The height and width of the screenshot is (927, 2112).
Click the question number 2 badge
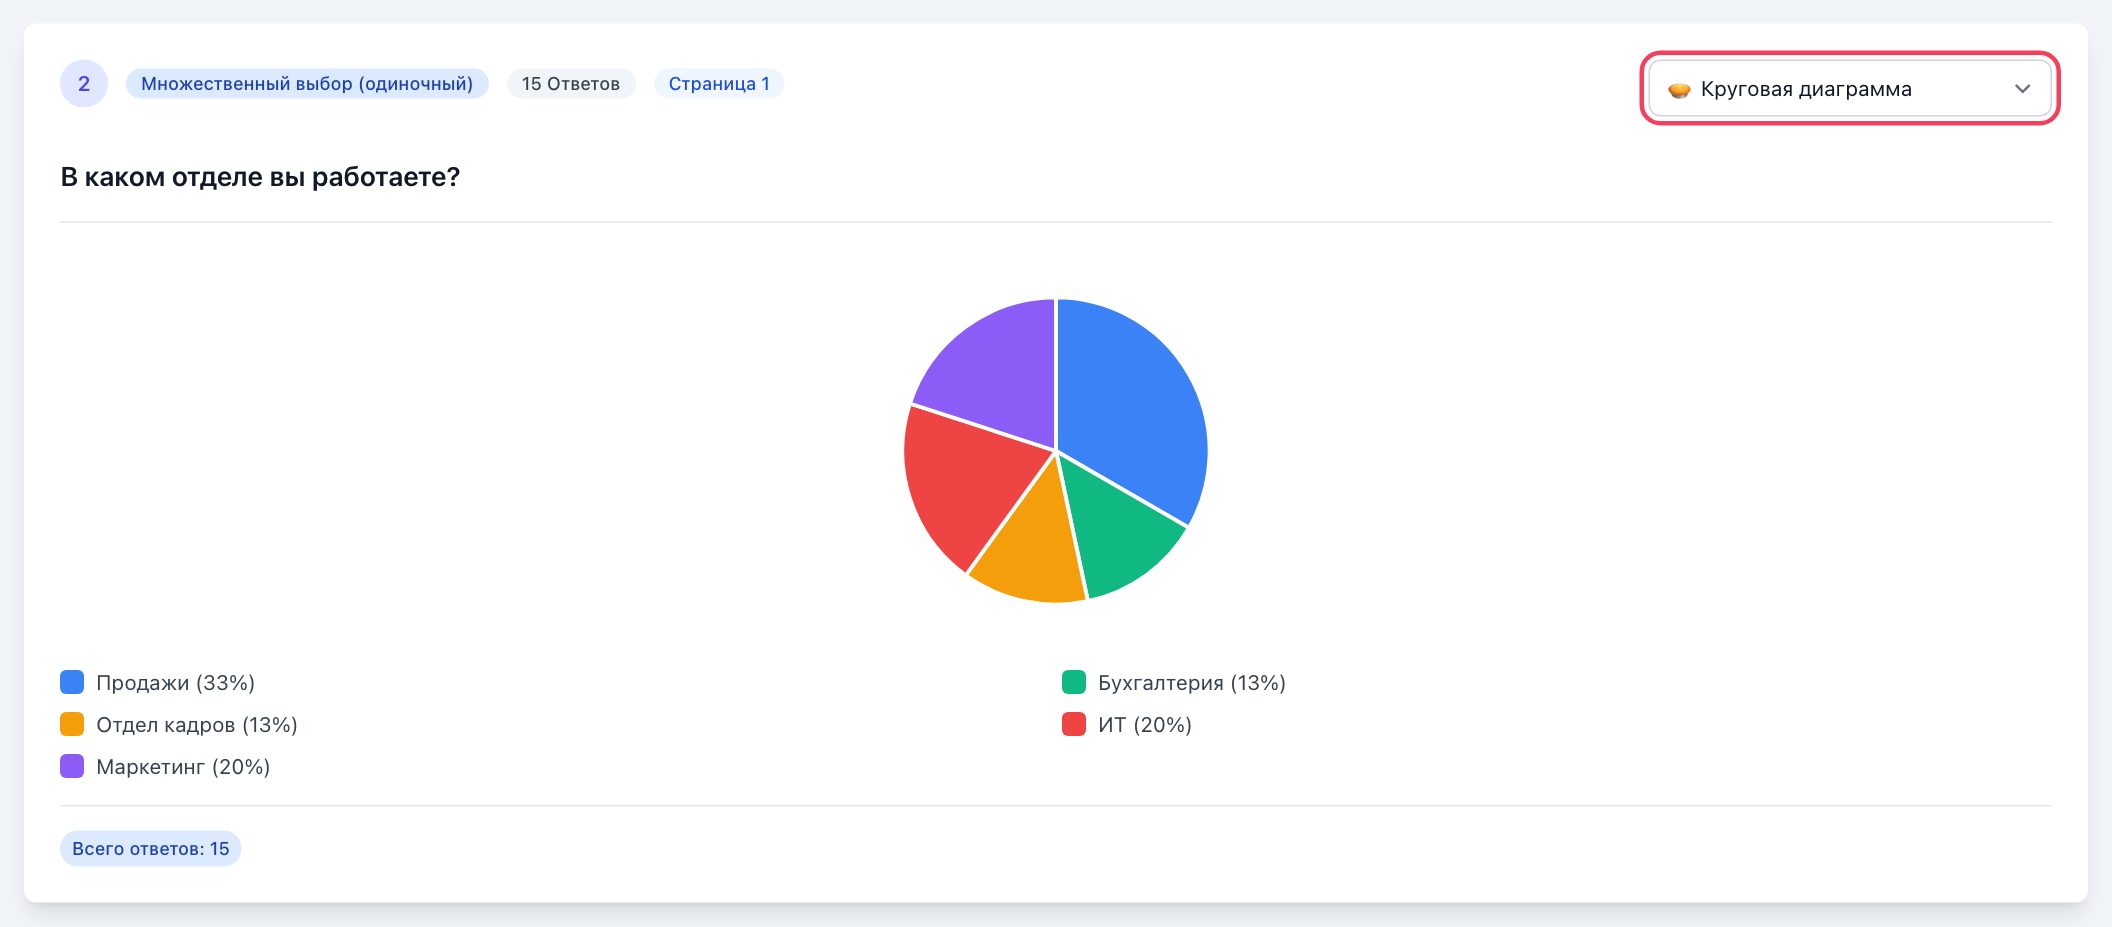point(84,84)
